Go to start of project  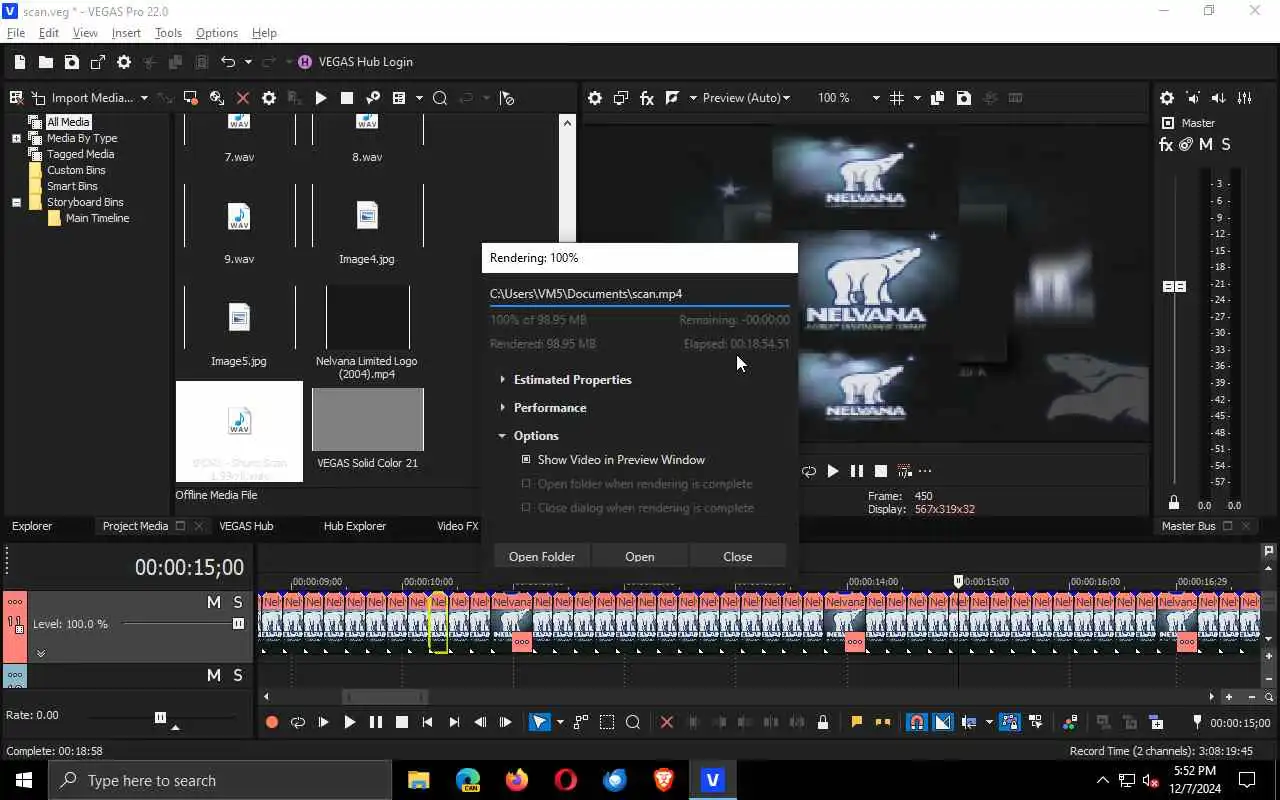click(428, 722)
